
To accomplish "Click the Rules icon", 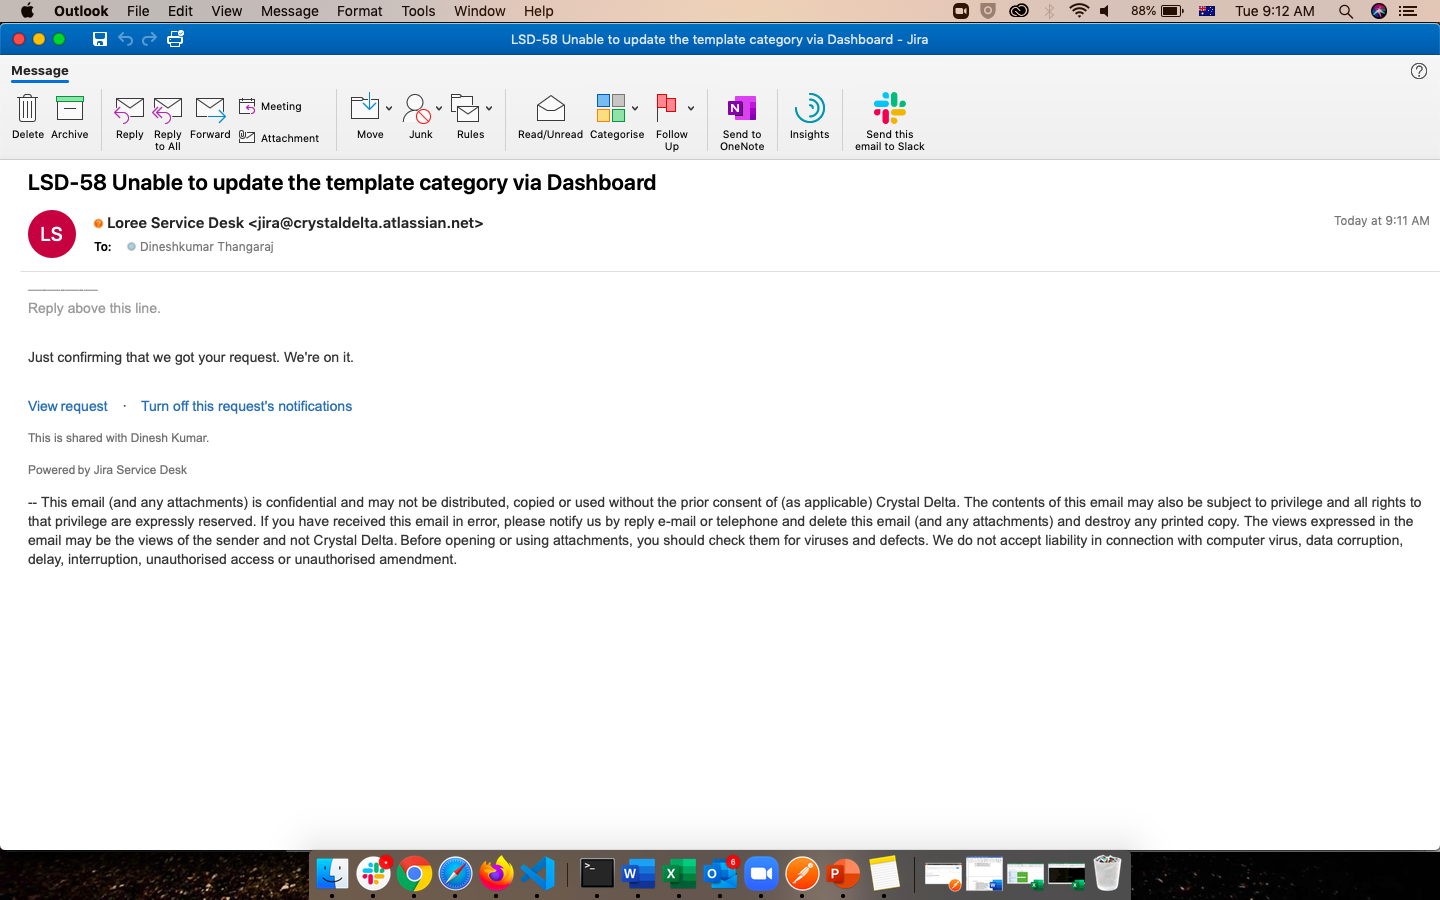I will 465,108.
